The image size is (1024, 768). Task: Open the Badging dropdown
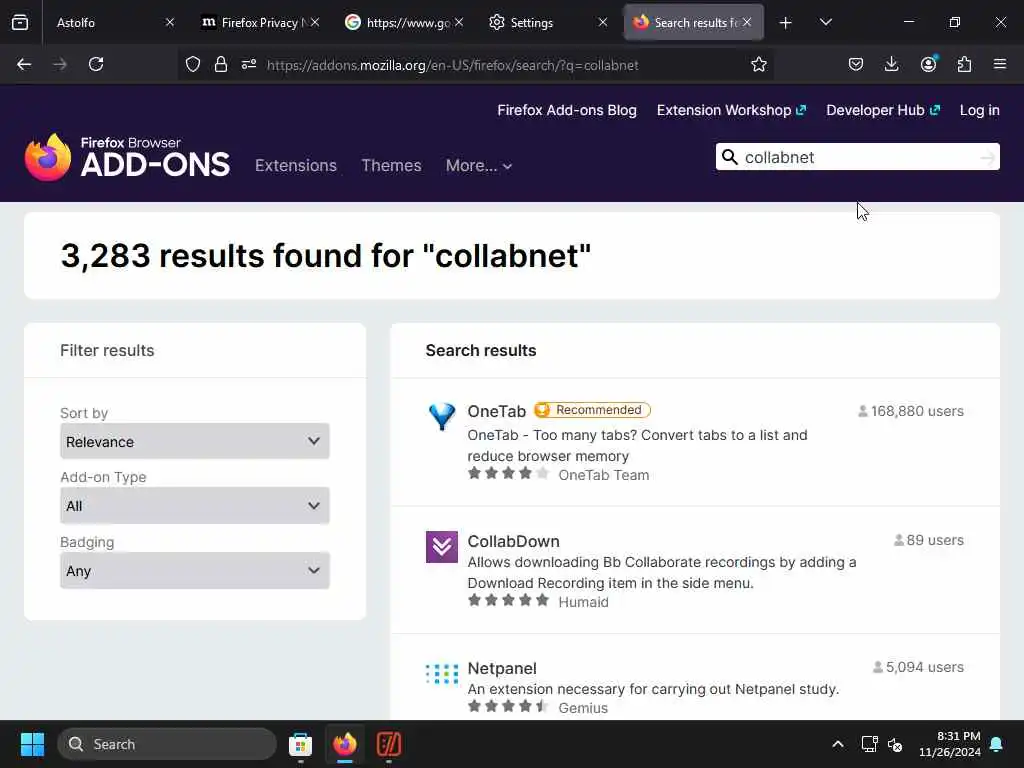point(195,571)
